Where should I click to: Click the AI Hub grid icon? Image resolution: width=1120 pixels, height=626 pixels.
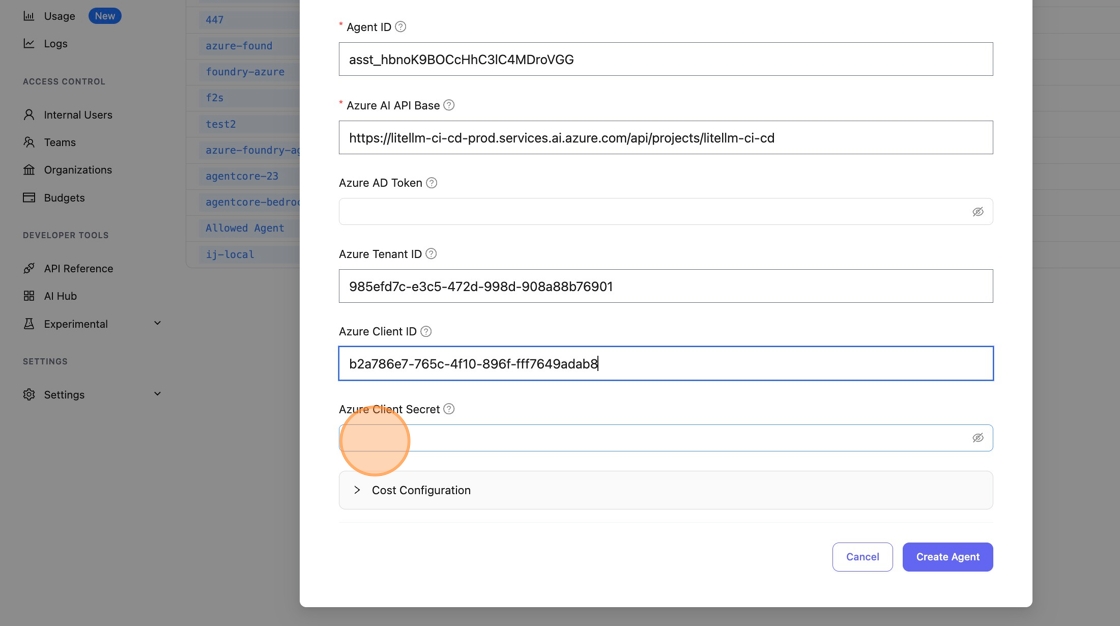pos(29,296)
